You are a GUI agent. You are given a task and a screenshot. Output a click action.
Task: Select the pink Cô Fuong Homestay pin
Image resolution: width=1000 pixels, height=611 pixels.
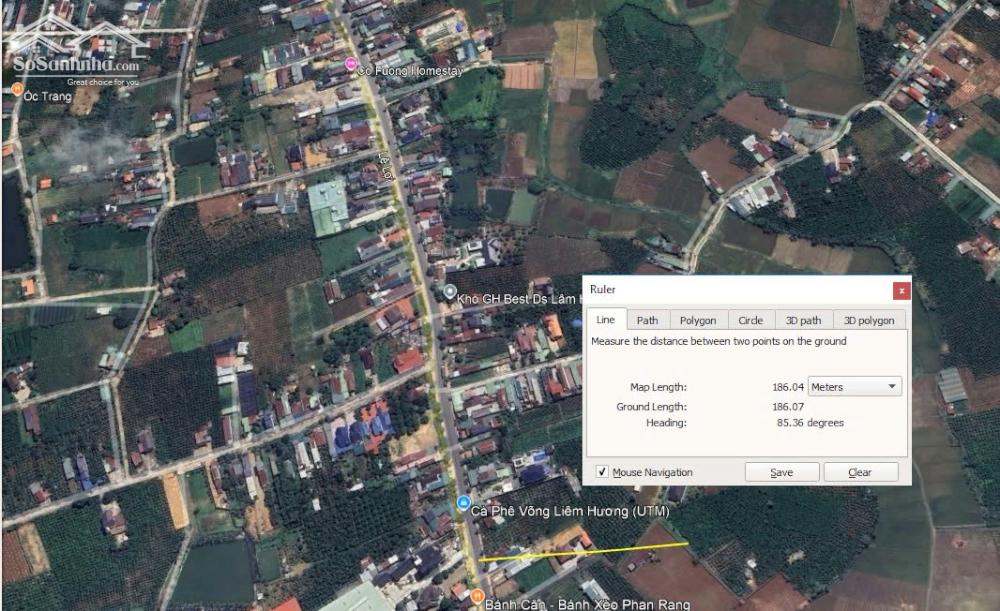(350, 64)
